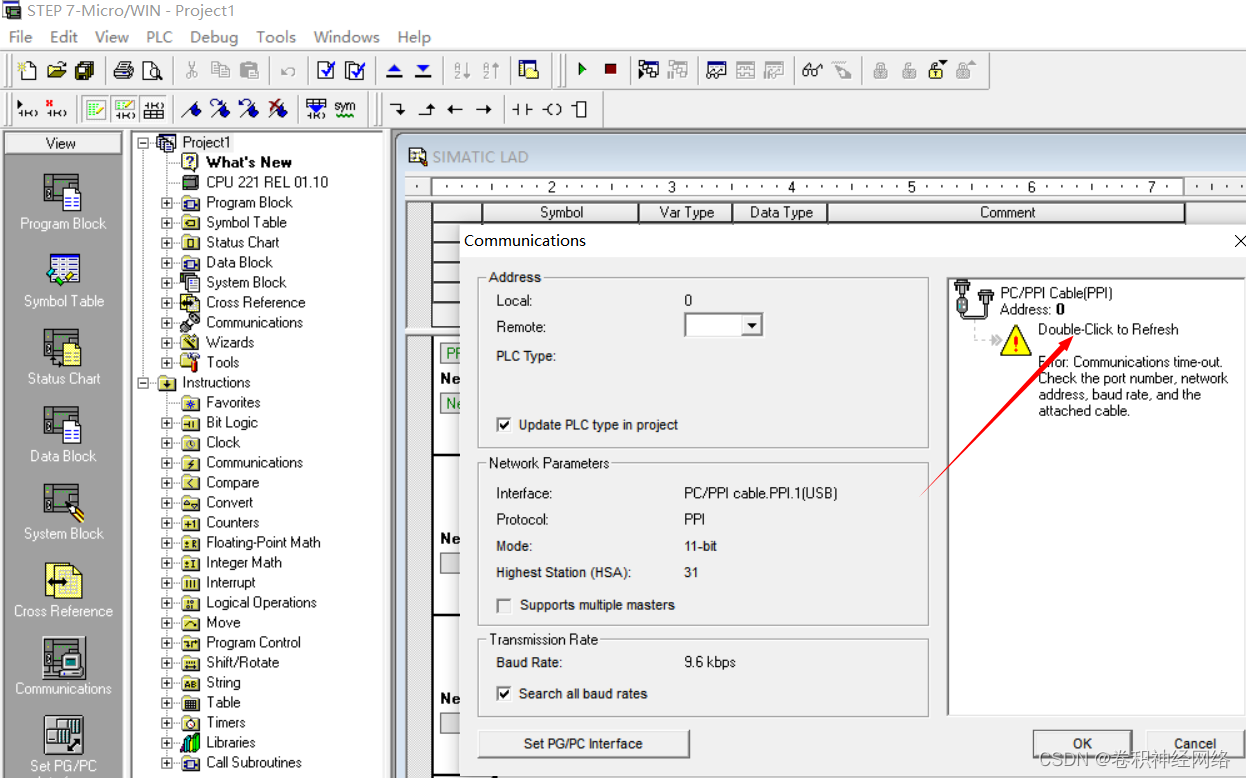1246x778 pixels.
Task: Expand Program Block tree node
Action: [x=167, y=203]
